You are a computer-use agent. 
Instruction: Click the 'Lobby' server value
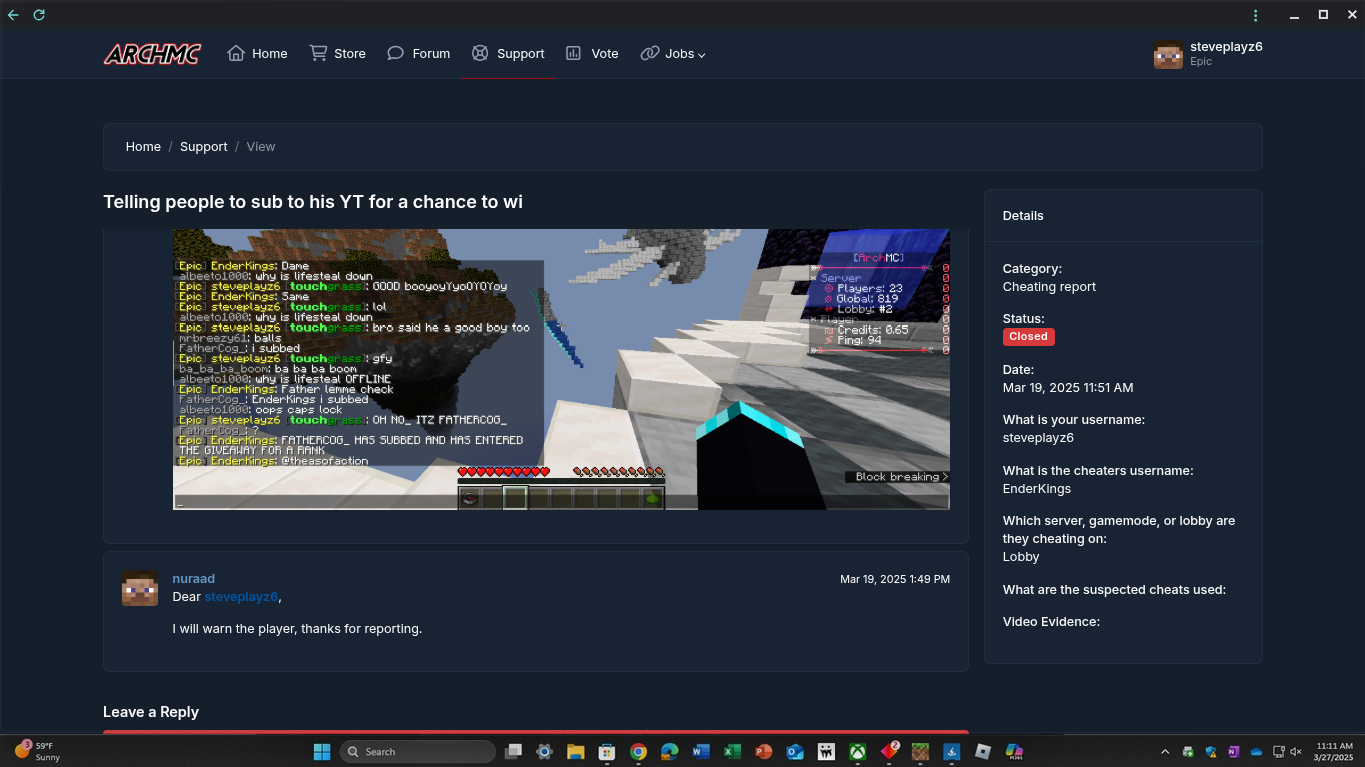tap(1021, 556)
